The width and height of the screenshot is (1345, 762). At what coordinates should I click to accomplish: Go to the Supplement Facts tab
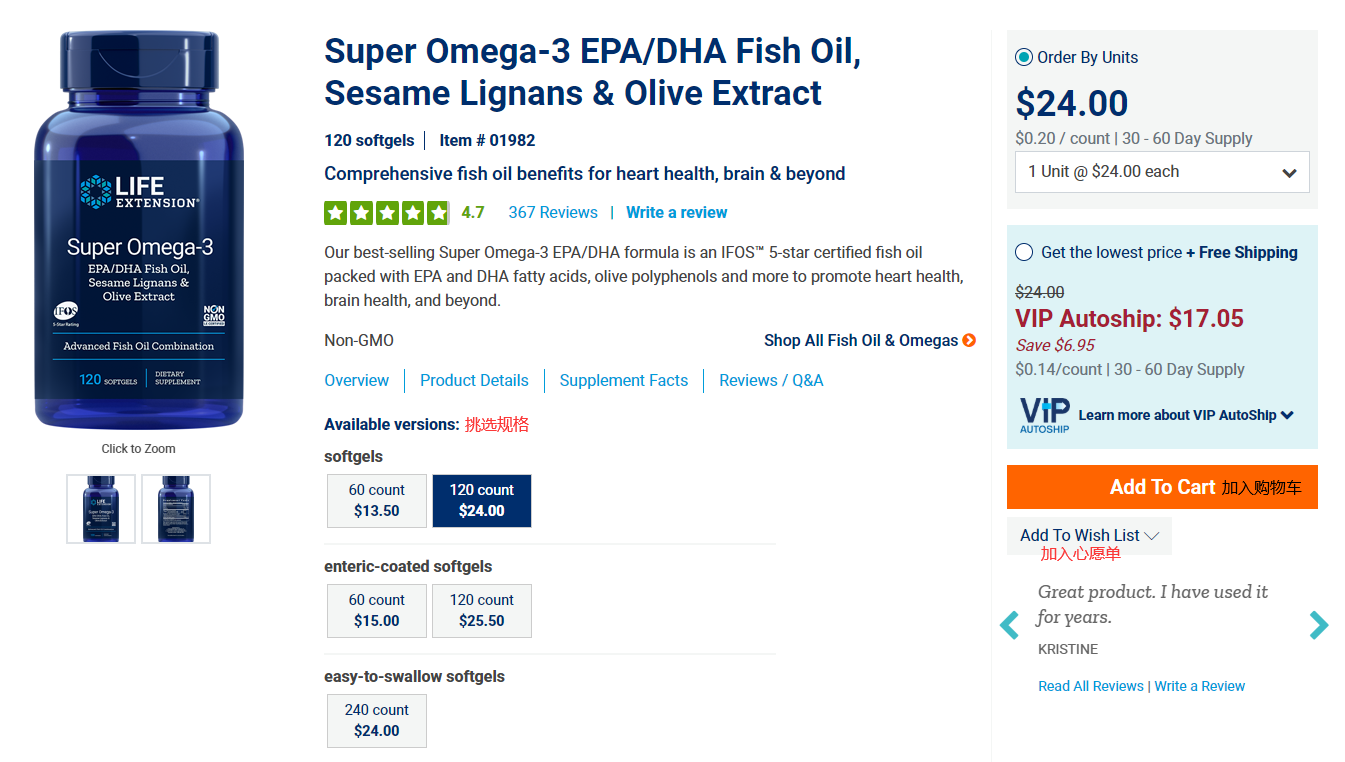[624, 381]
